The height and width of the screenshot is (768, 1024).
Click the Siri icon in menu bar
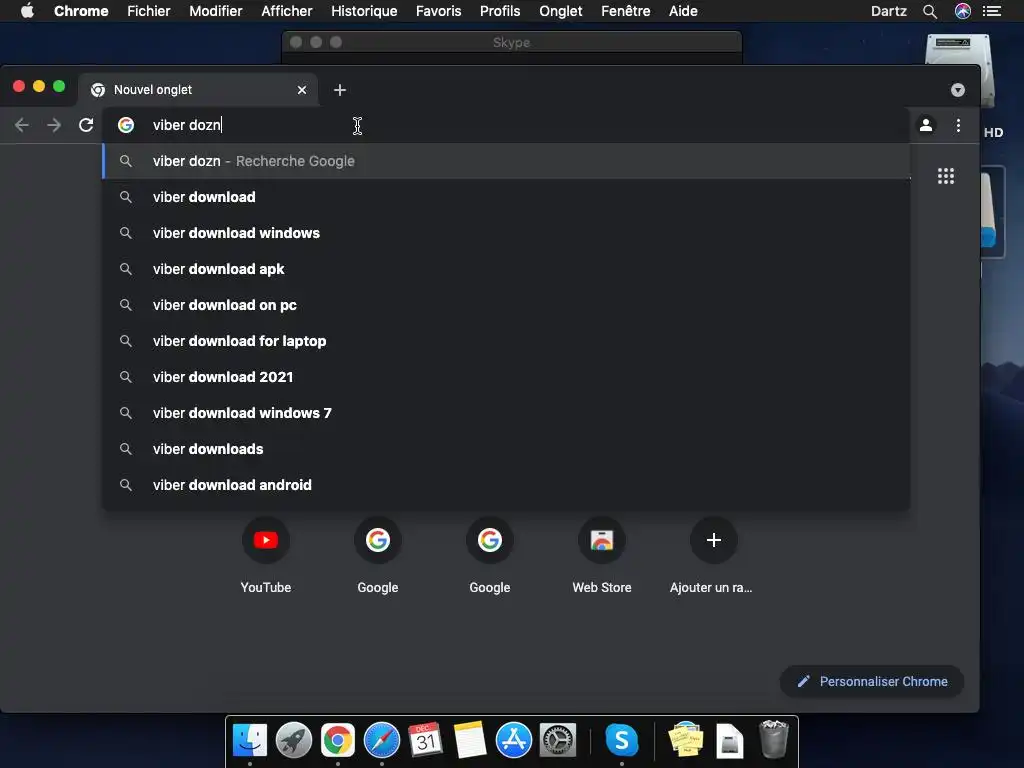(x=963, y=11)
